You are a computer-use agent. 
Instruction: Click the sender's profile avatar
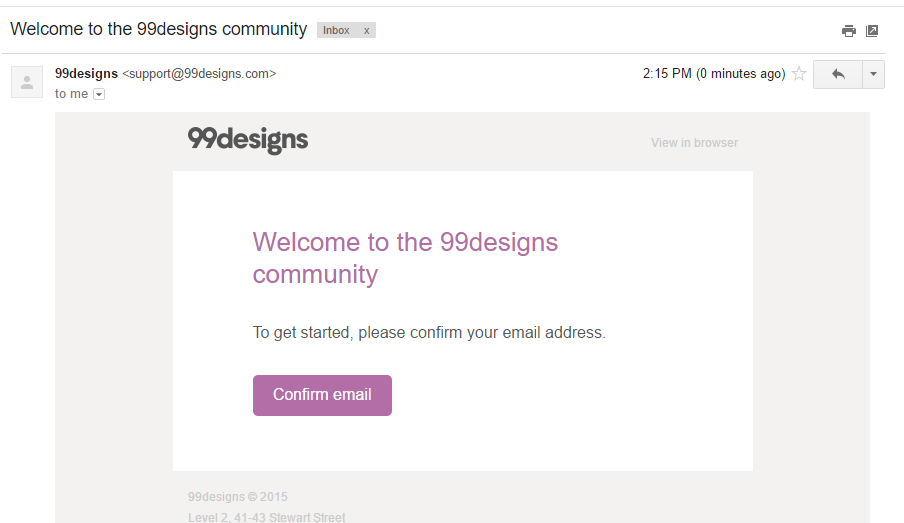click(27, 82)
